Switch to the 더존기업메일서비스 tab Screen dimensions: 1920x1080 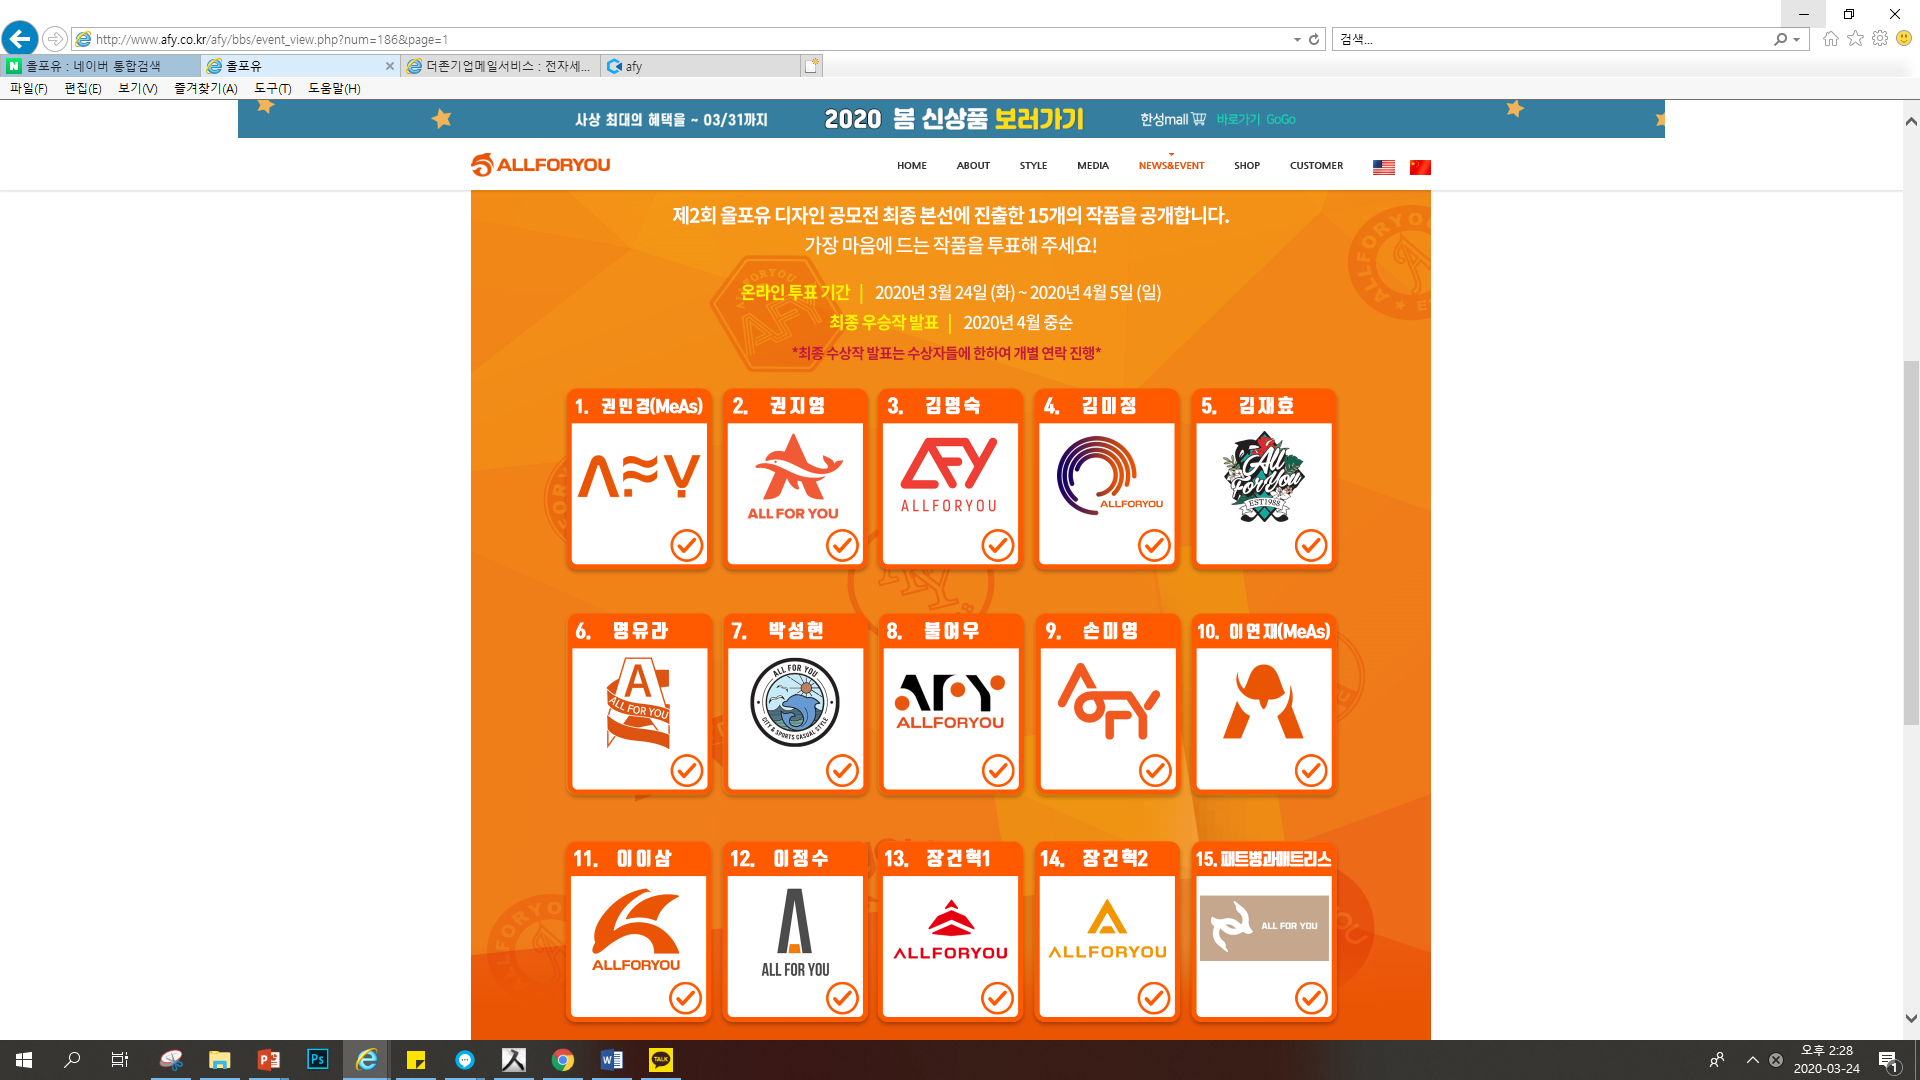pyautogui.click(x=500, y=66)
